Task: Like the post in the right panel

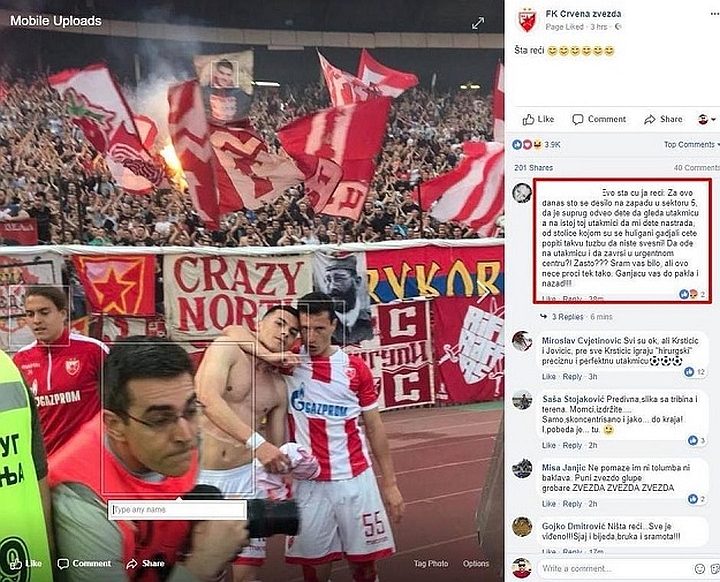Action: click(538, 119)
